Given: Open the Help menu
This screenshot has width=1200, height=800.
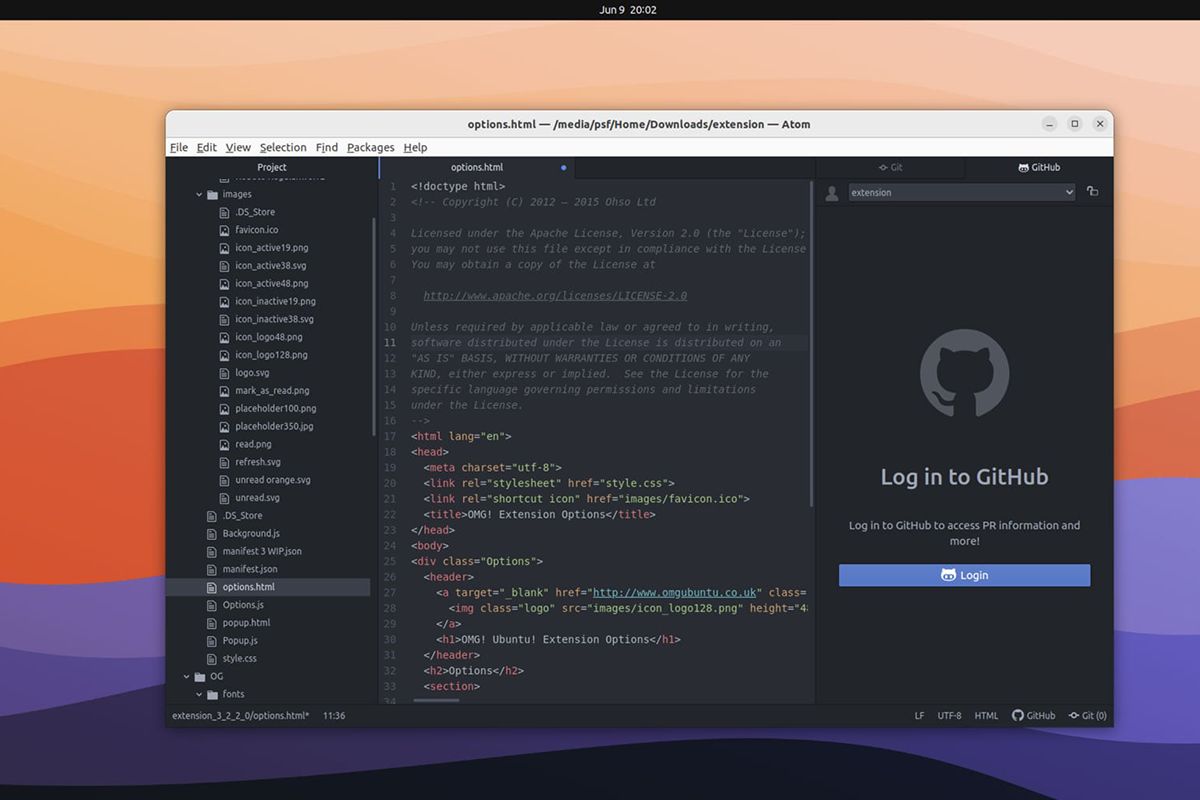Looking at the screenshot, I should (x=415, y=147).
